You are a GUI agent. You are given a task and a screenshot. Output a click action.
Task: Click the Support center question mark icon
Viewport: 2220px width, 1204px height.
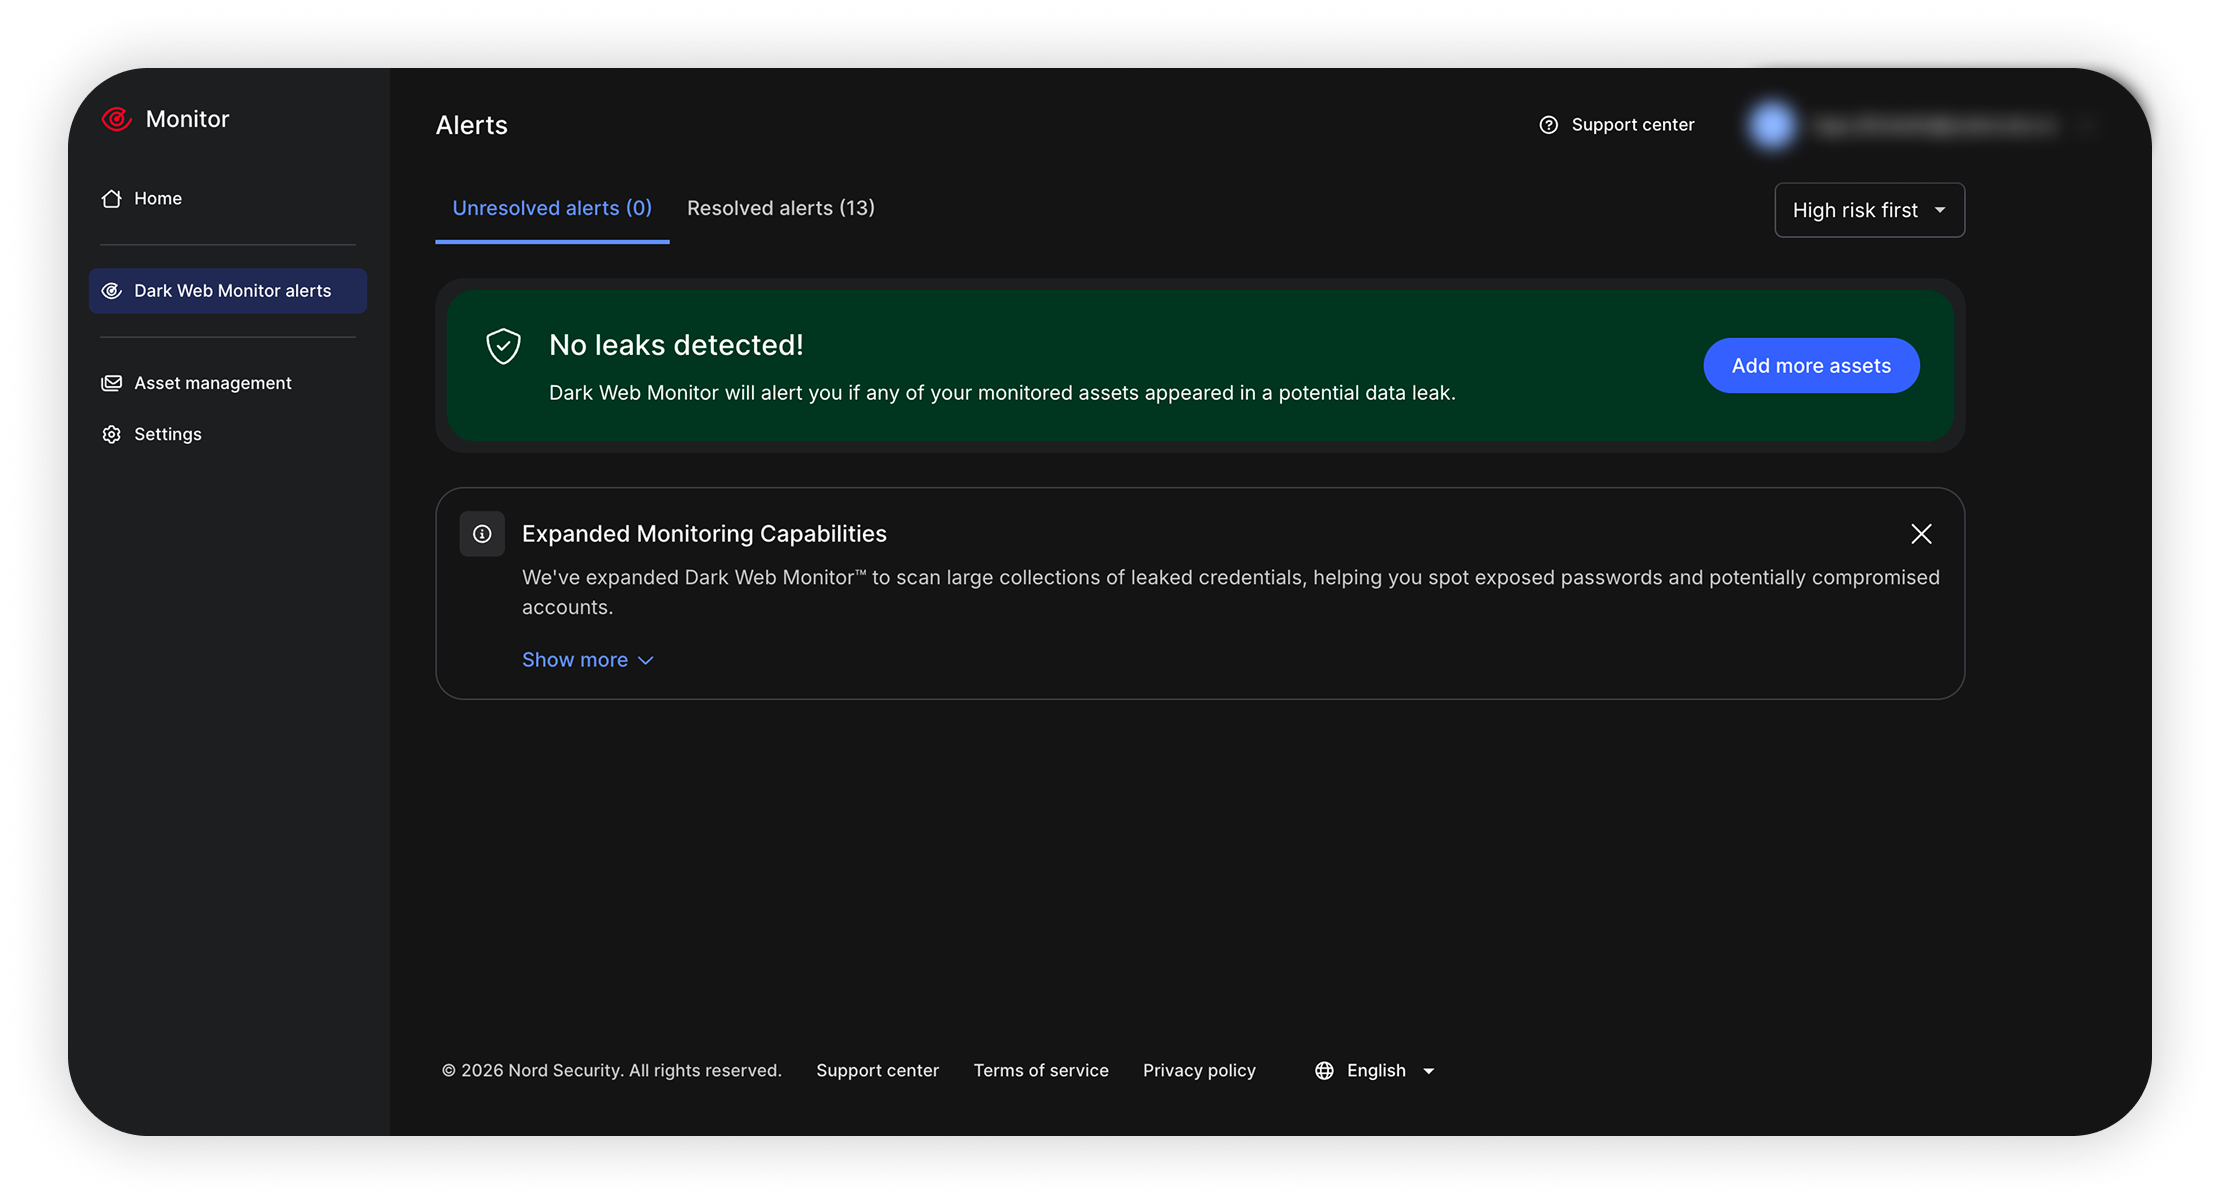click(1549, 125)
